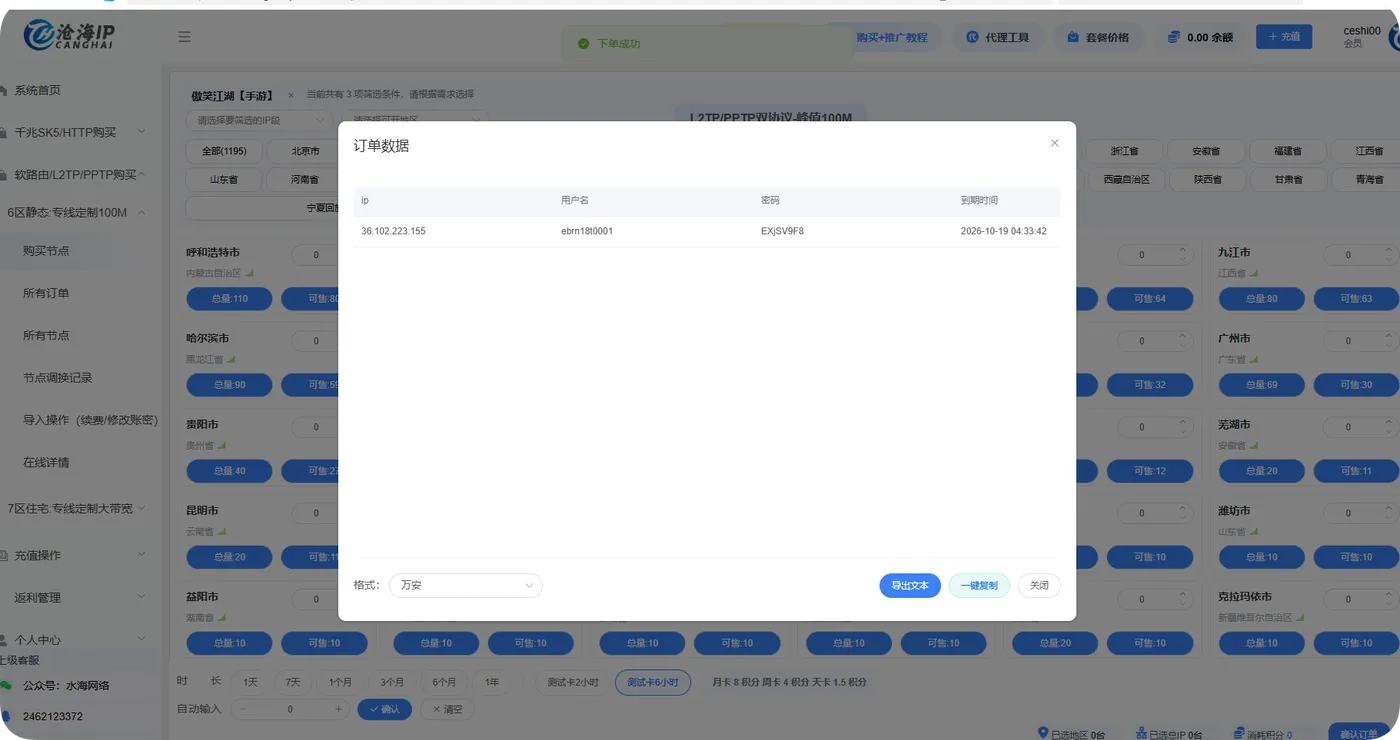1400x740 pixels.
Task: Select the 西藏自治区 region filter
Action: click(1127, 180)
